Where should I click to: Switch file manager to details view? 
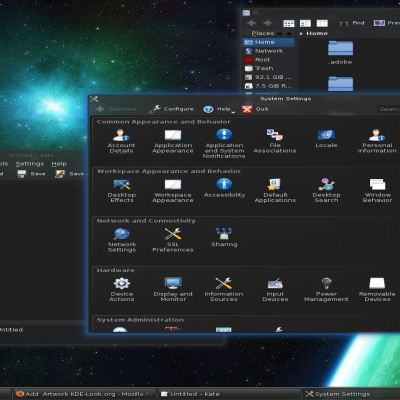coord(305,23)
